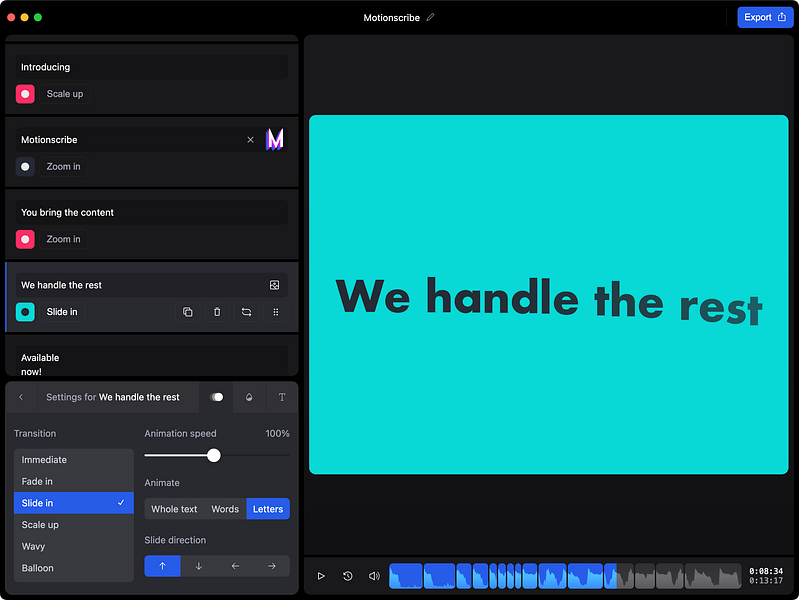Delete the We handle the rest slide

[217, 312]
